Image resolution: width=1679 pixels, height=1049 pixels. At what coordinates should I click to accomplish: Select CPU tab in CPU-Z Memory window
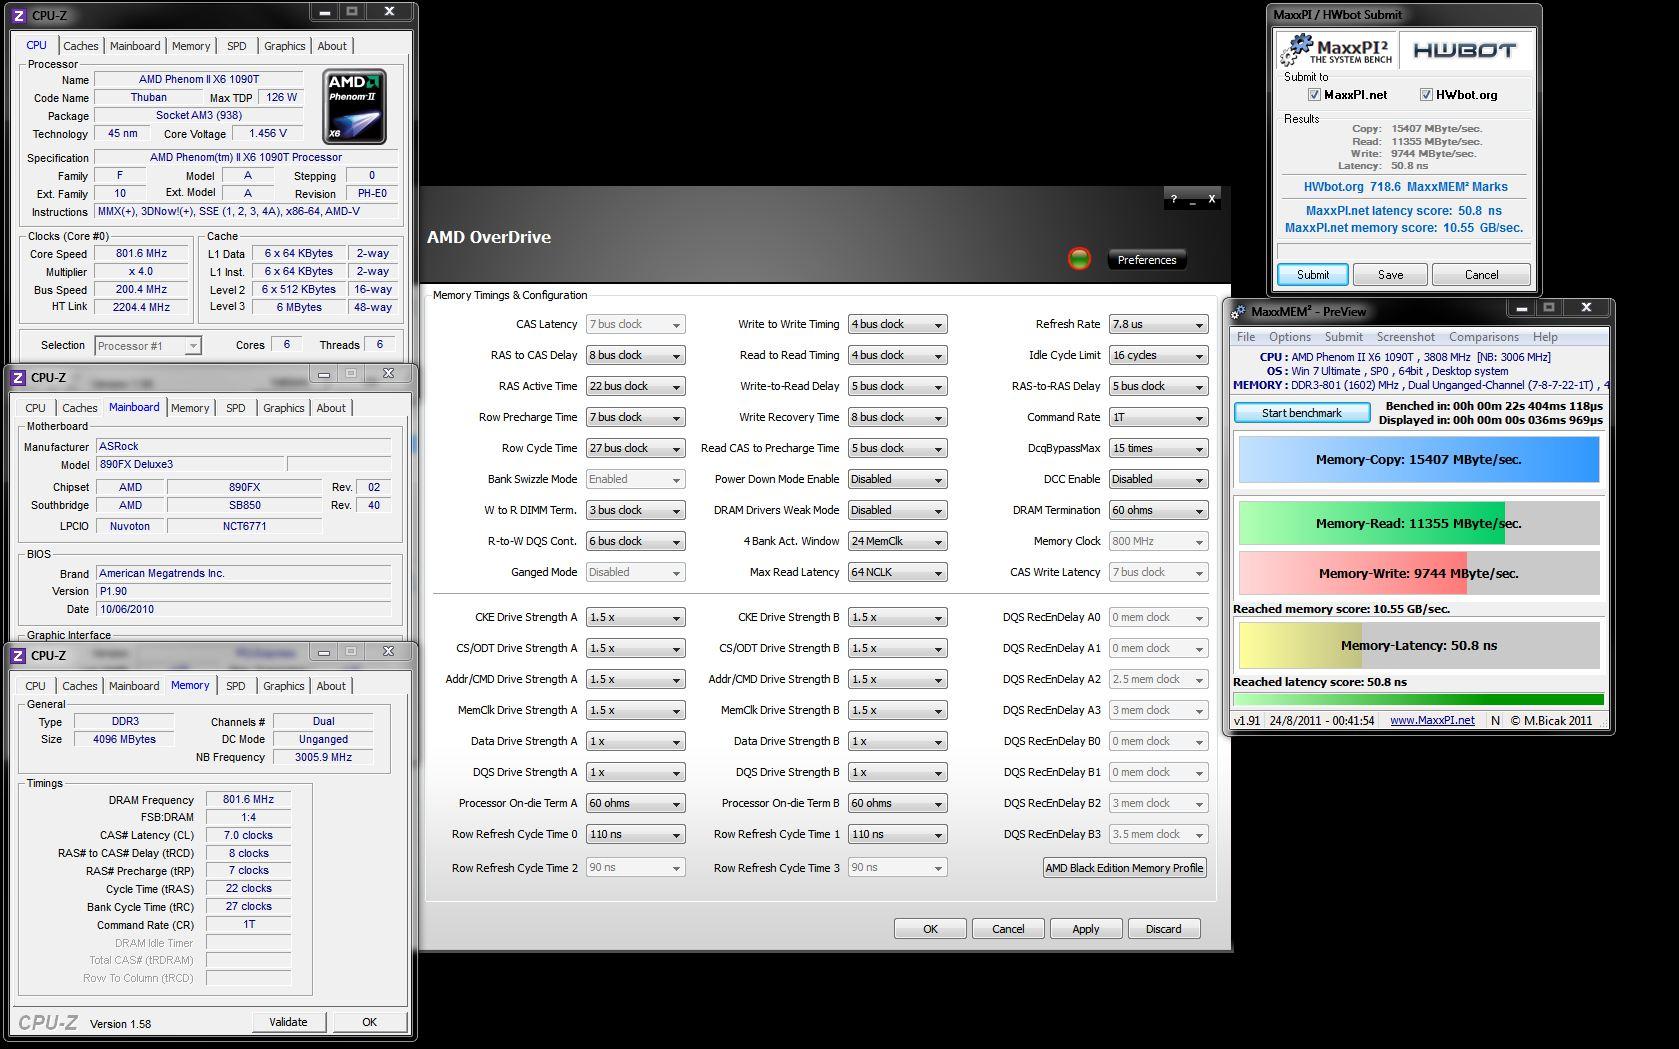pos(36,686)
